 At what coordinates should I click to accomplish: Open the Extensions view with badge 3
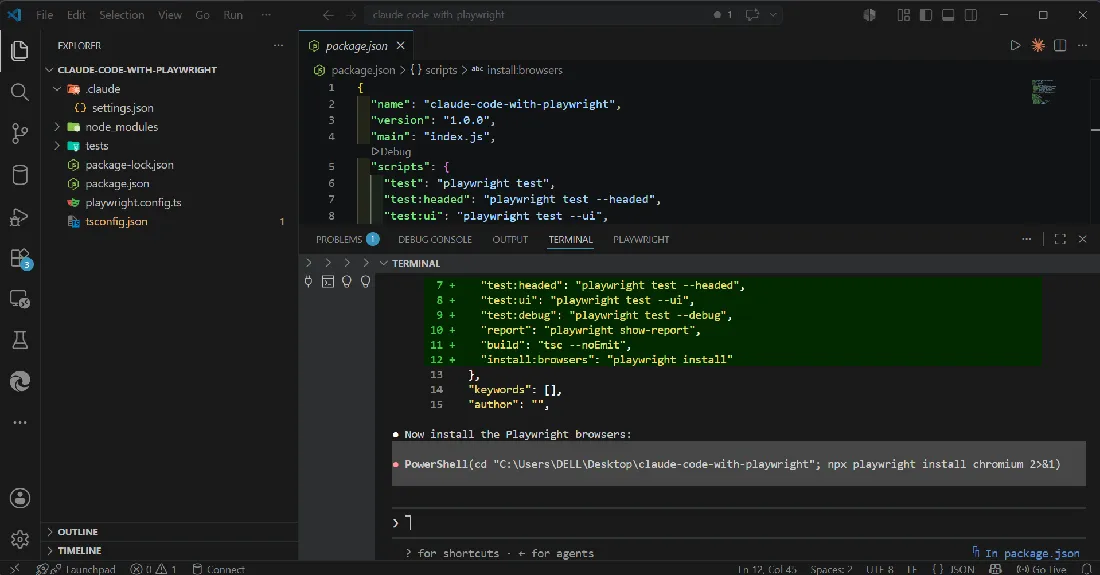tap(20, 258)
